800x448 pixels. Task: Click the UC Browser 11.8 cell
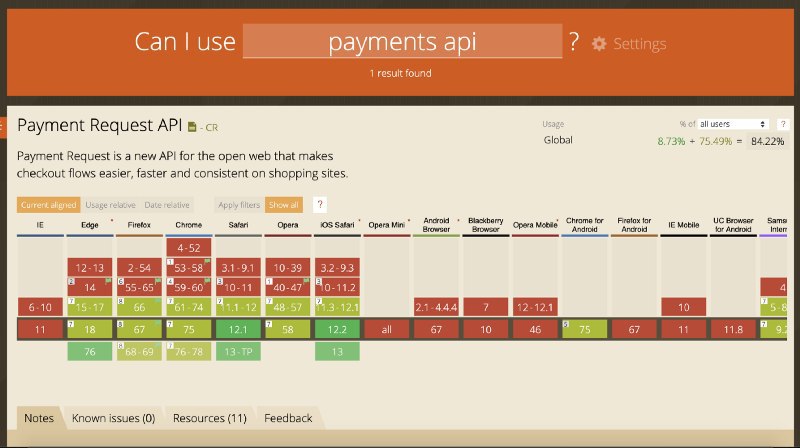click(x=733, y=329)
